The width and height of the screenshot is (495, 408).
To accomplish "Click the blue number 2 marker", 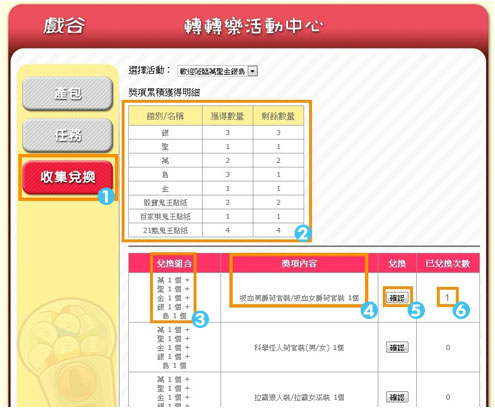I will click(x=303, y=233).
